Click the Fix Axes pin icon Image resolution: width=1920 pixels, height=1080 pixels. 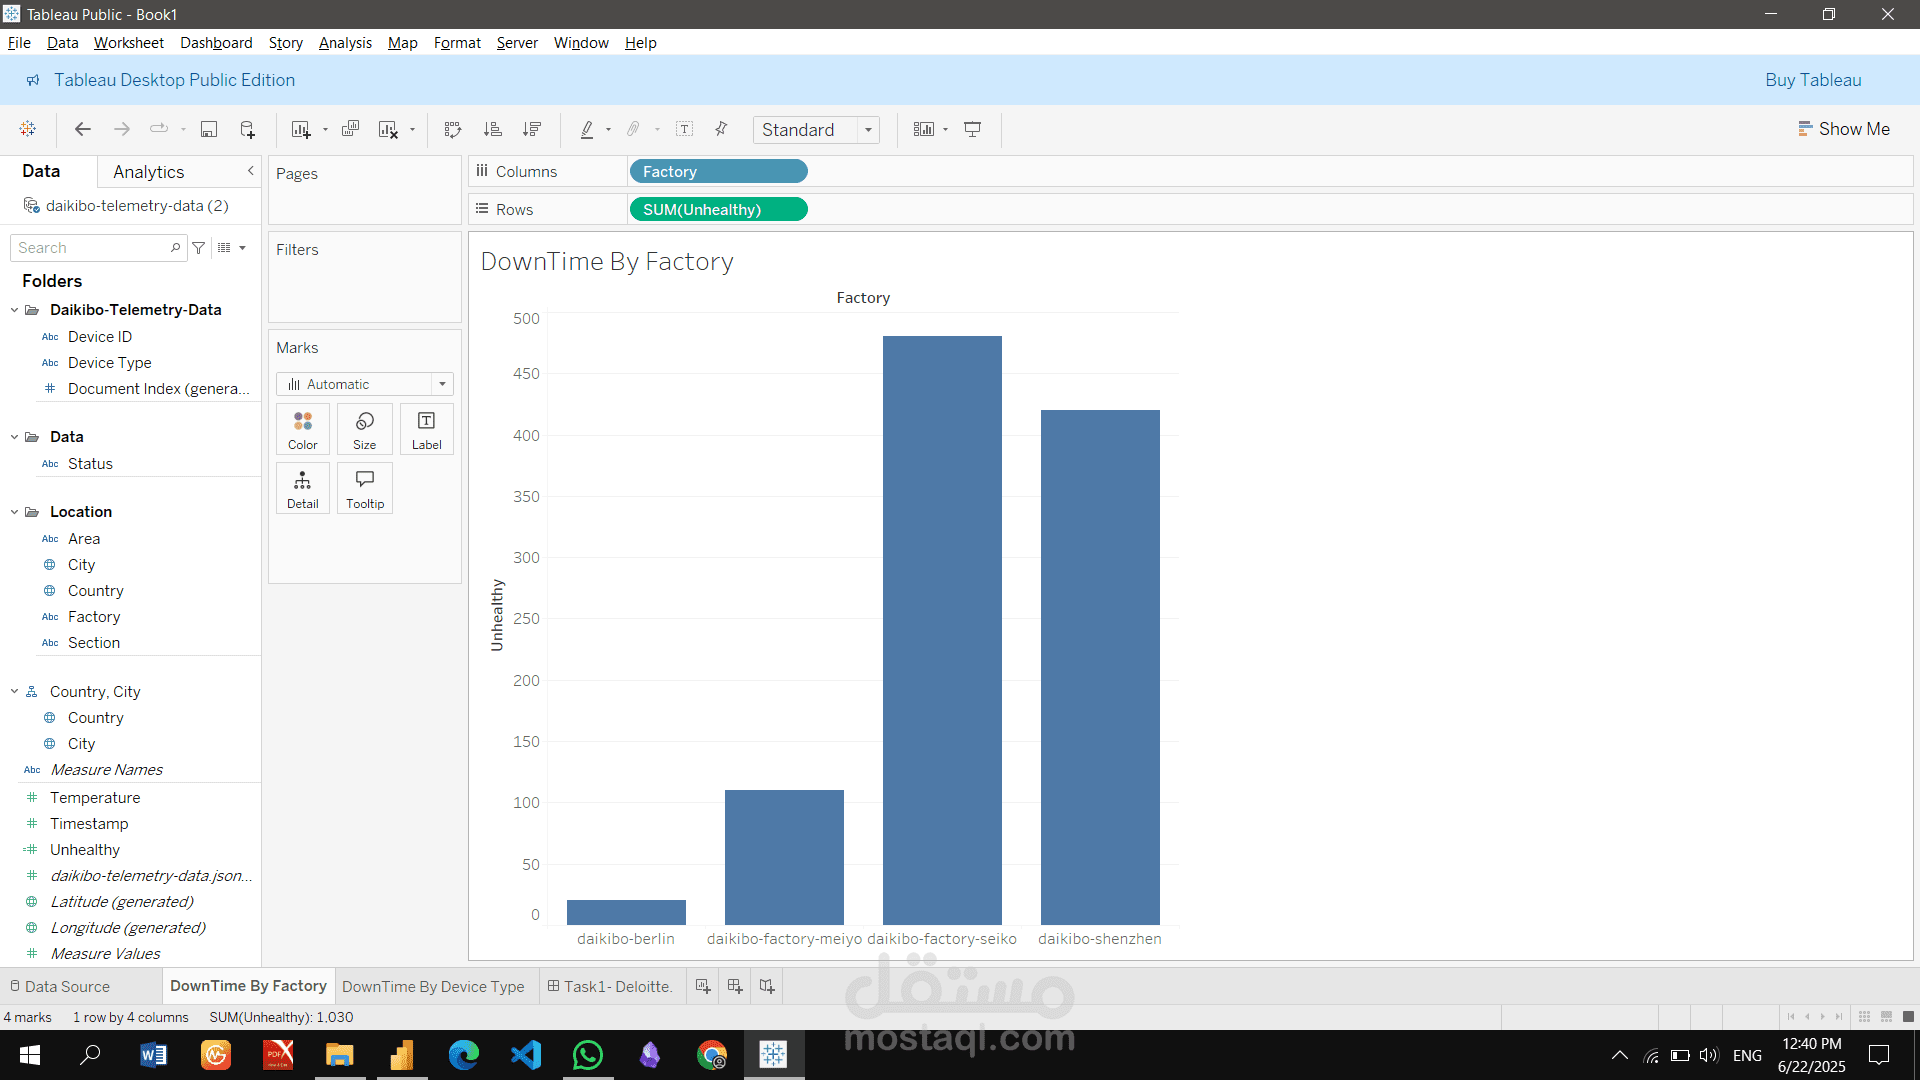click(721, 129)
